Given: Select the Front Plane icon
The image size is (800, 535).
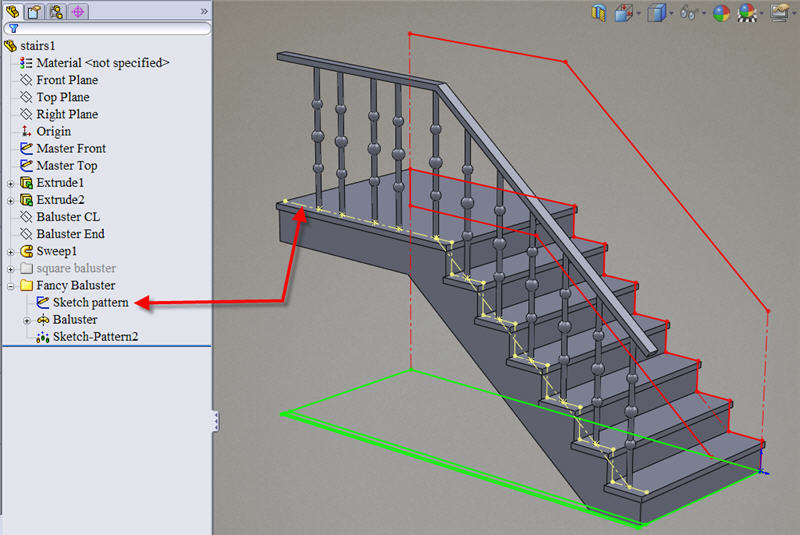Looking at the screenshot, I should (x=26, y=80).
